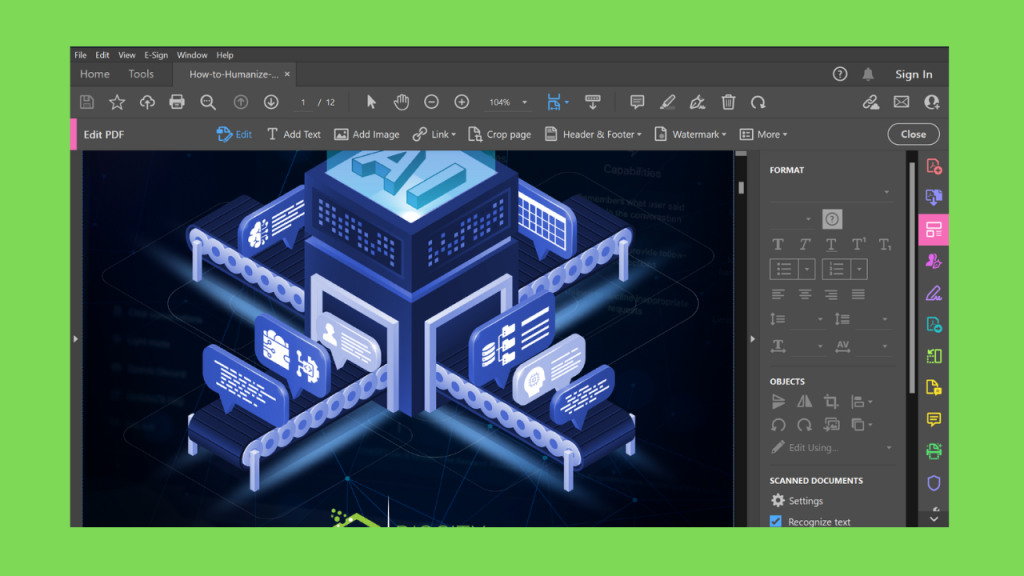Open the find text magnifier
1024x576 pixels.
point(208,102)
